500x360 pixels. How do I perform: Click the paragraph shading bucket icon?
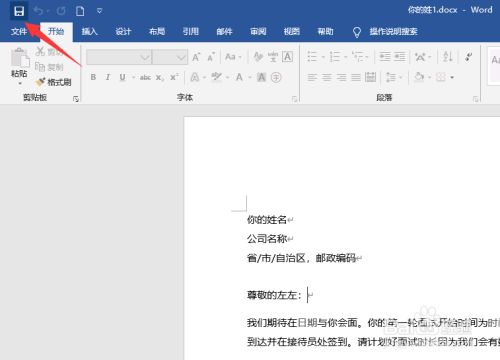point(419,77)
